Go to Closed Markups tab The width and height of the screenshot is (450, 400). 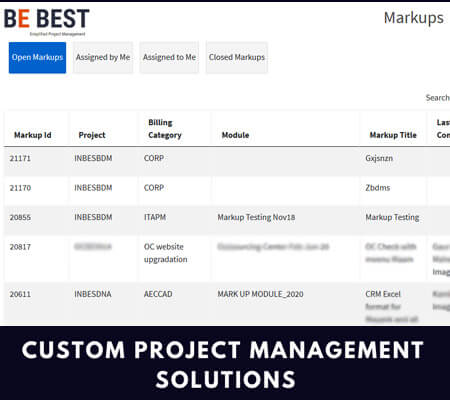[237, 57]
